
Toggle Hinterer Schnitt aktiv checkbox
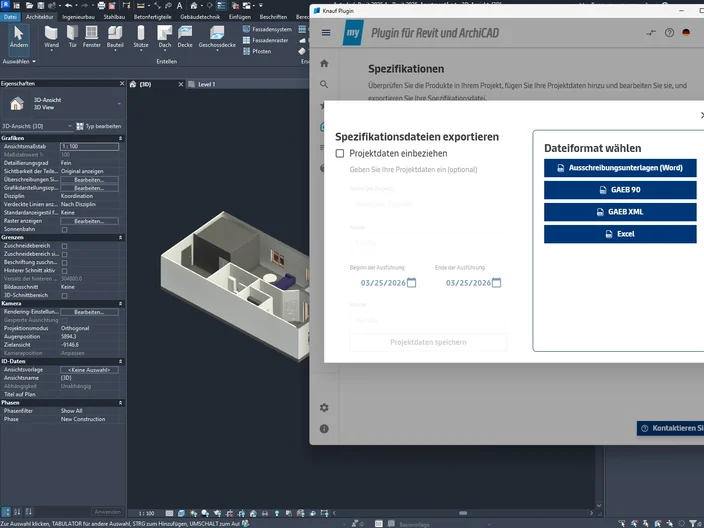pos(65,271)
